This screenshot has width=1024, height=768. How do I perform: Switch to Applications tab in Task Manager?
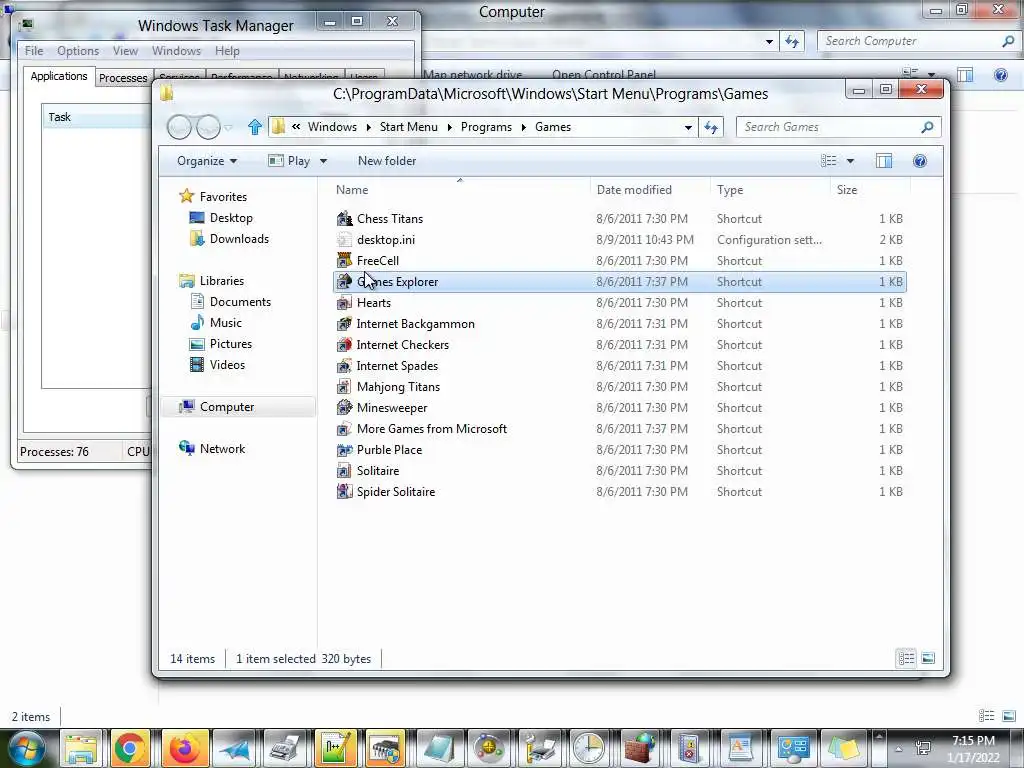(x=59, y=76)
